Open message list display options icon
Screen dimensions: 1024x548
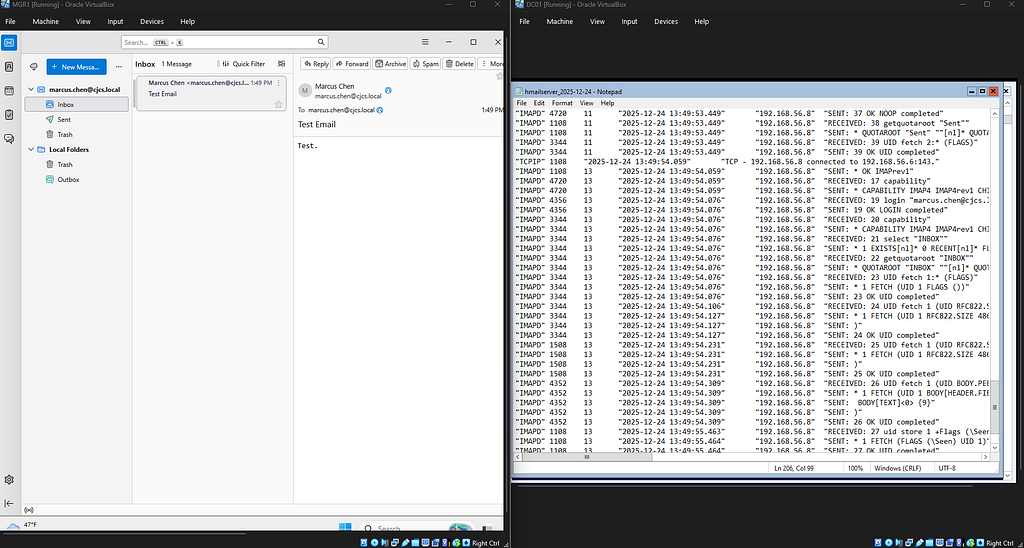pos(281,64)
